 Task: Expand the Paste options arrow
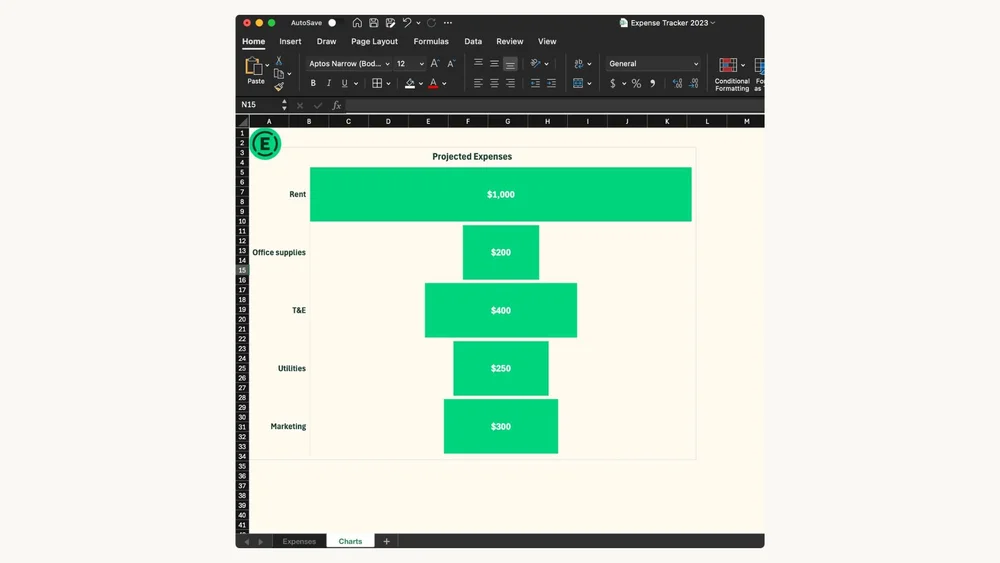267,65
